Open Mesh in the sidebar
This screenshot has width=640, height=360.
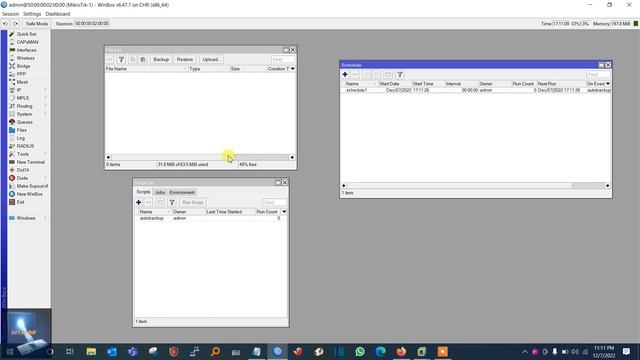click(22, 82)
